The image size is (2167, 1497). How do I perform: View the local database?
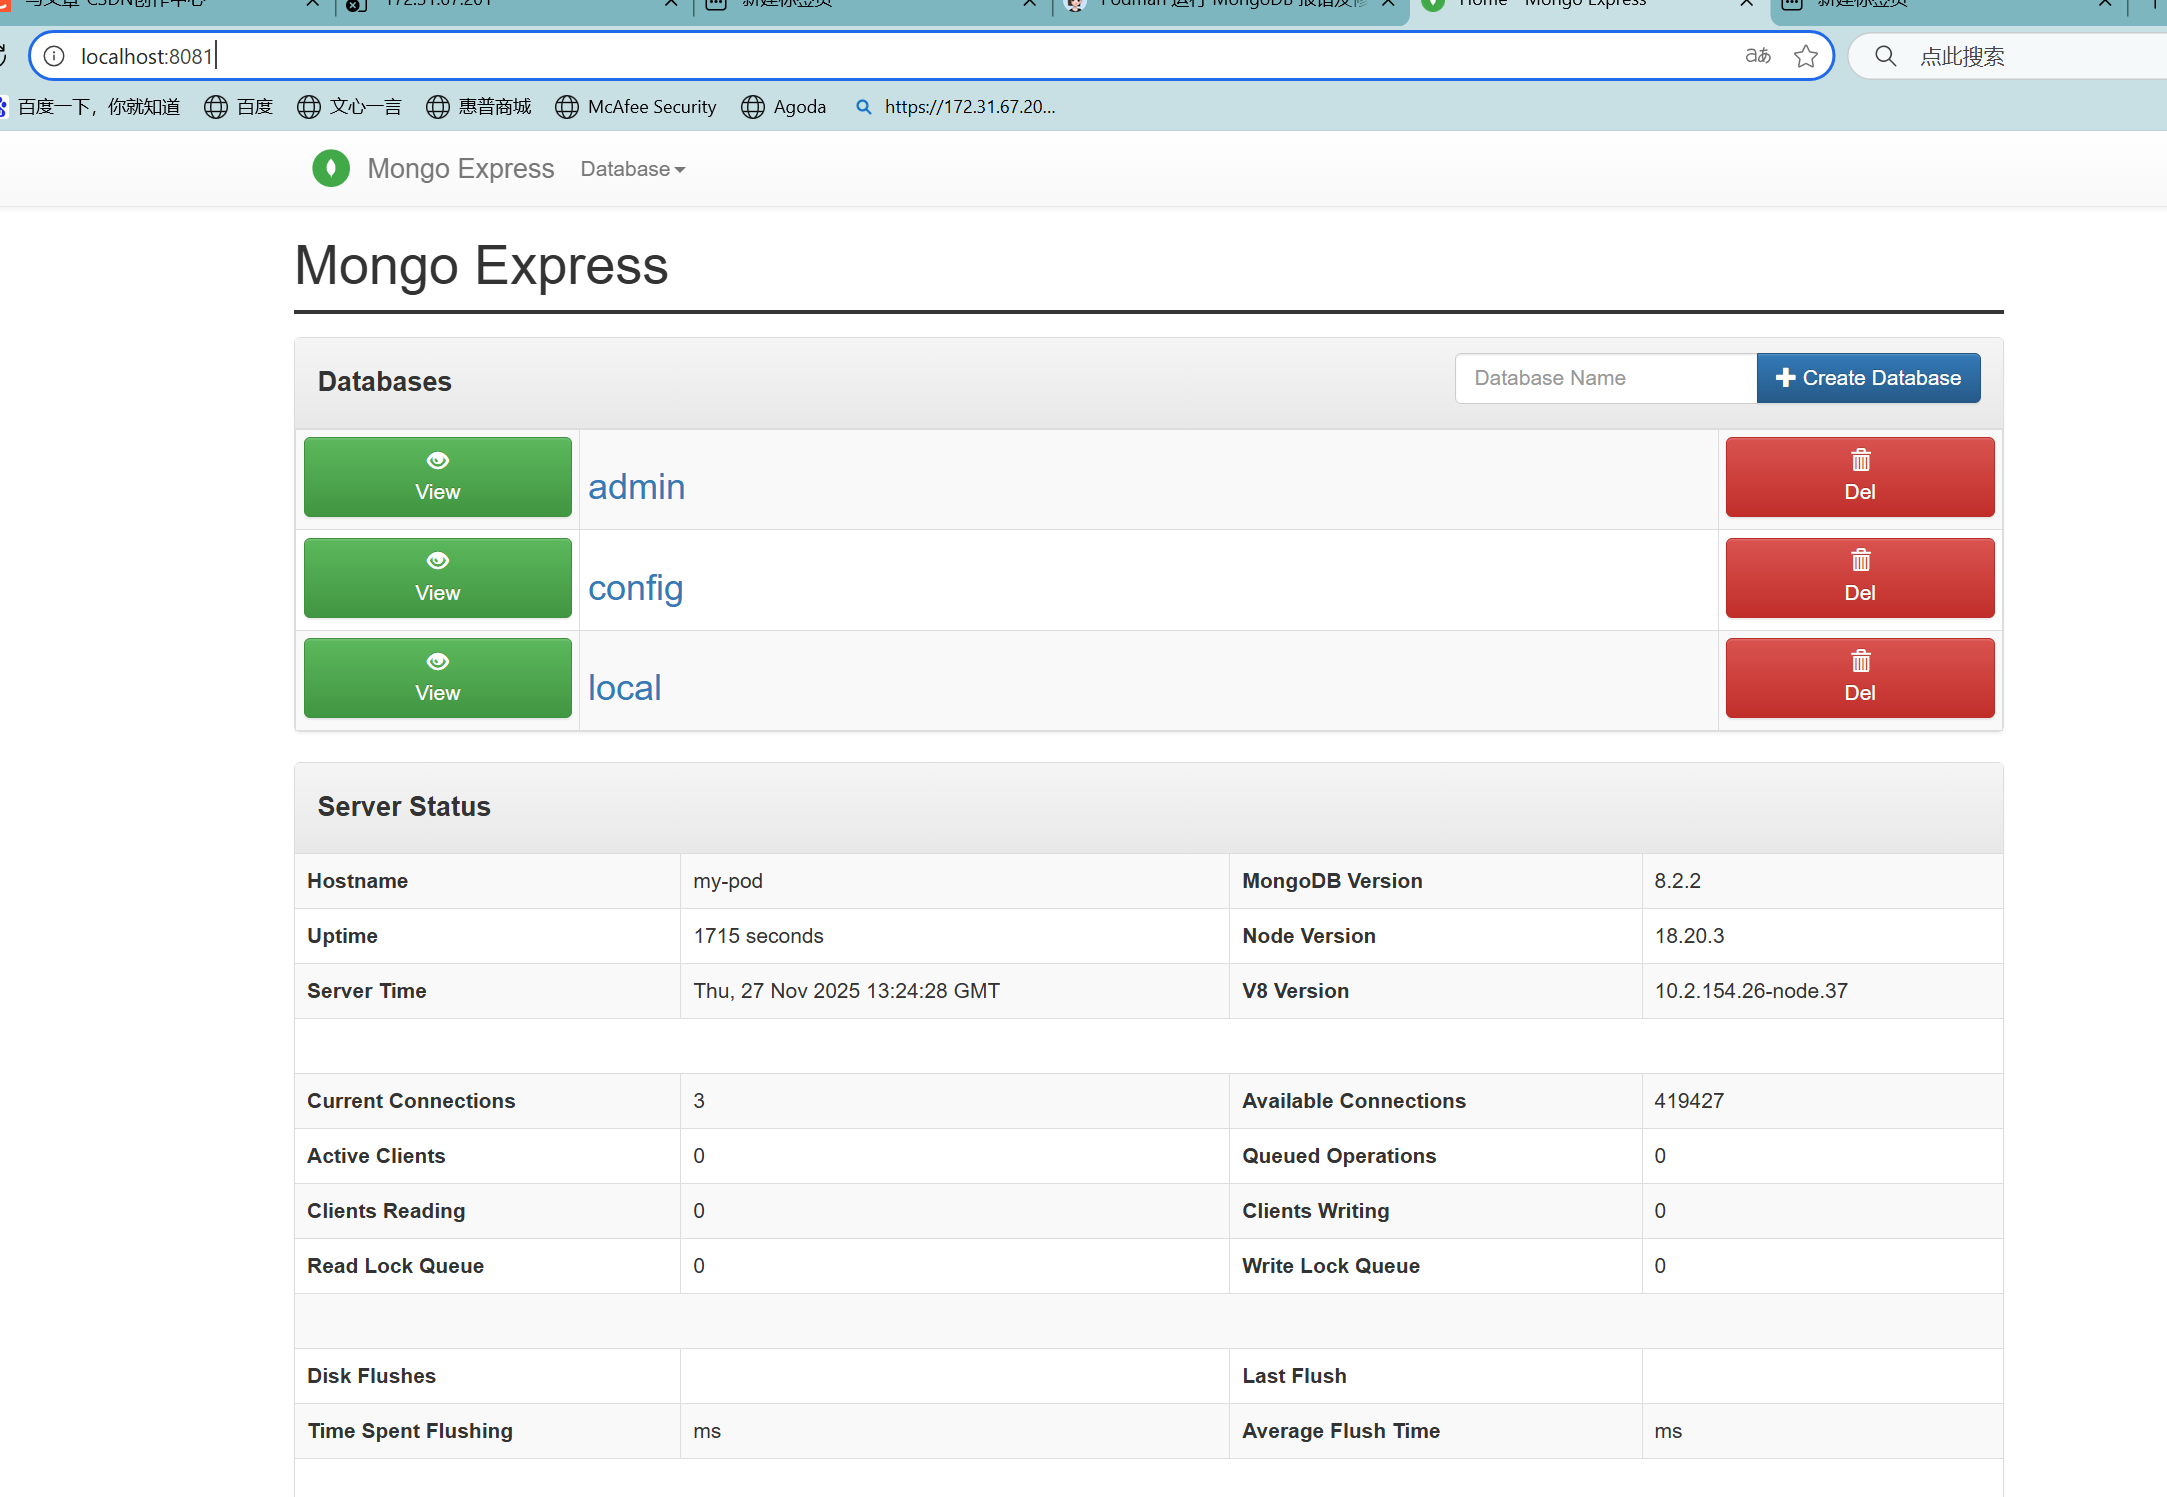point(437,678)
